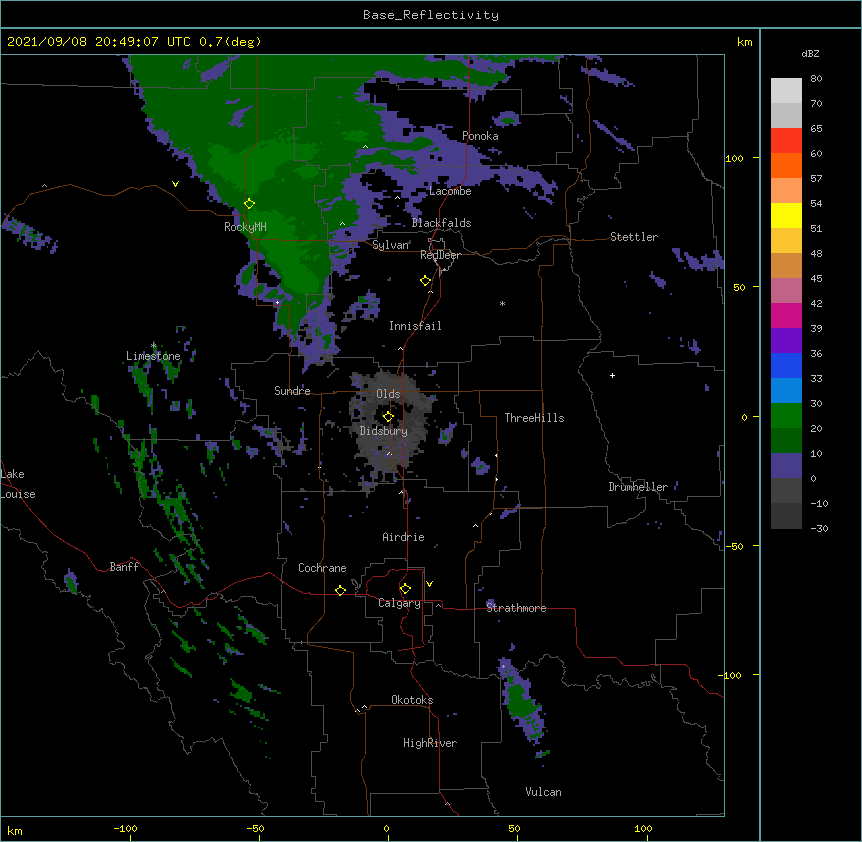Click the yellow V marker northeast of Calgary
The image size is (862, 842).
click(x=429, y=584)
